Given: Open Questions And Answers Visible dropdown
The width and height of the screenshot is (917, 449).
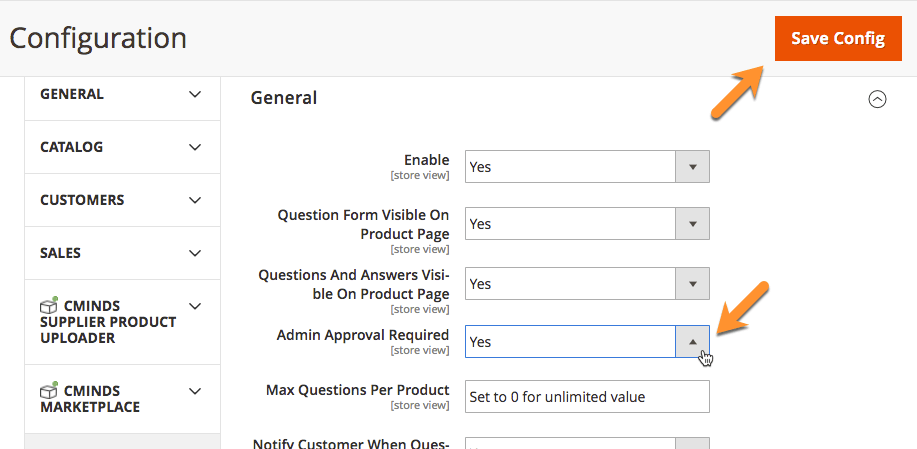Looking at the screenshot, I should coord(571,284).
